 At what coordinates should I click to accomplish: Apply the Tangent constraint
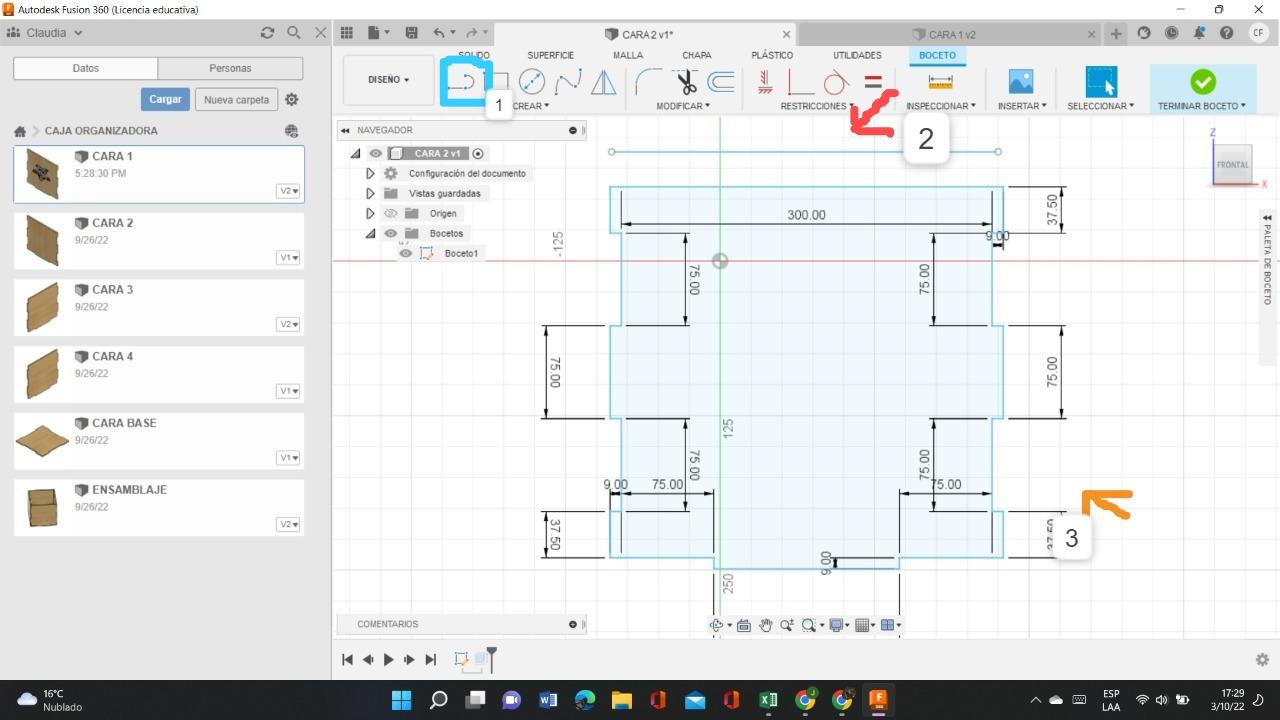click(x=836, y=81)
